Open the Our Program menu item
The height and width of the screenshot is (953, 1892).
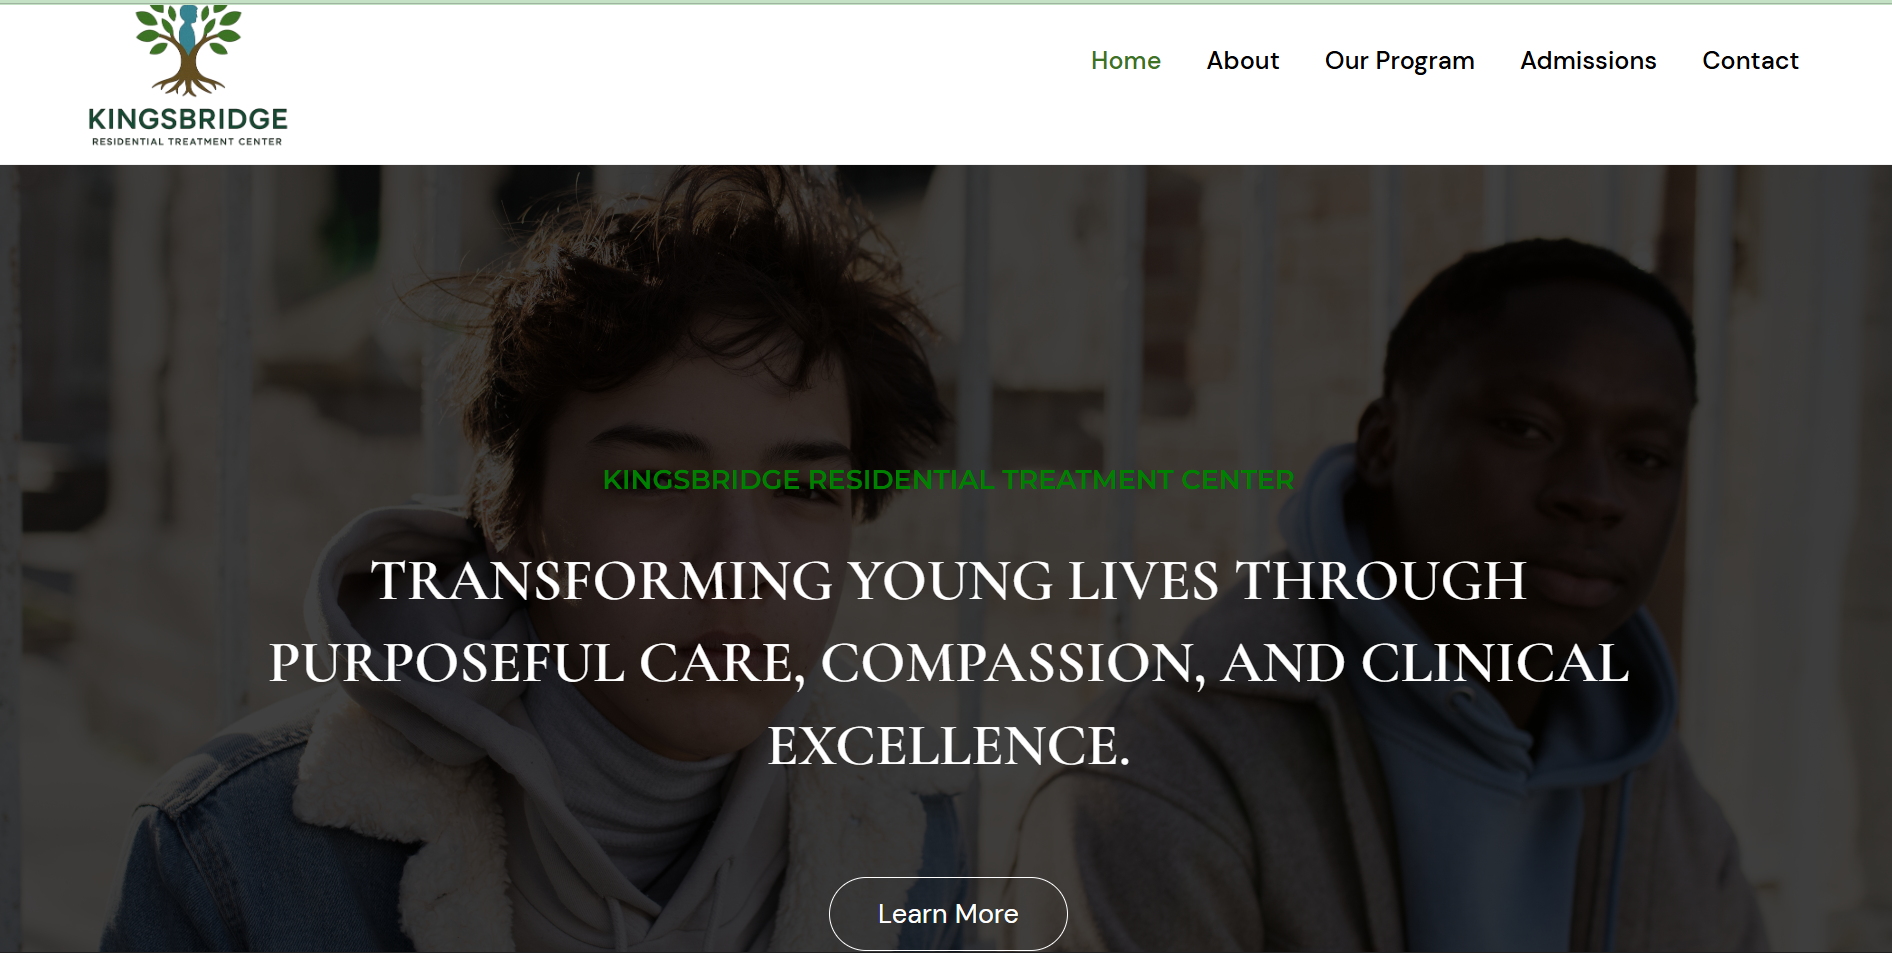click(x=1399, y=61)
